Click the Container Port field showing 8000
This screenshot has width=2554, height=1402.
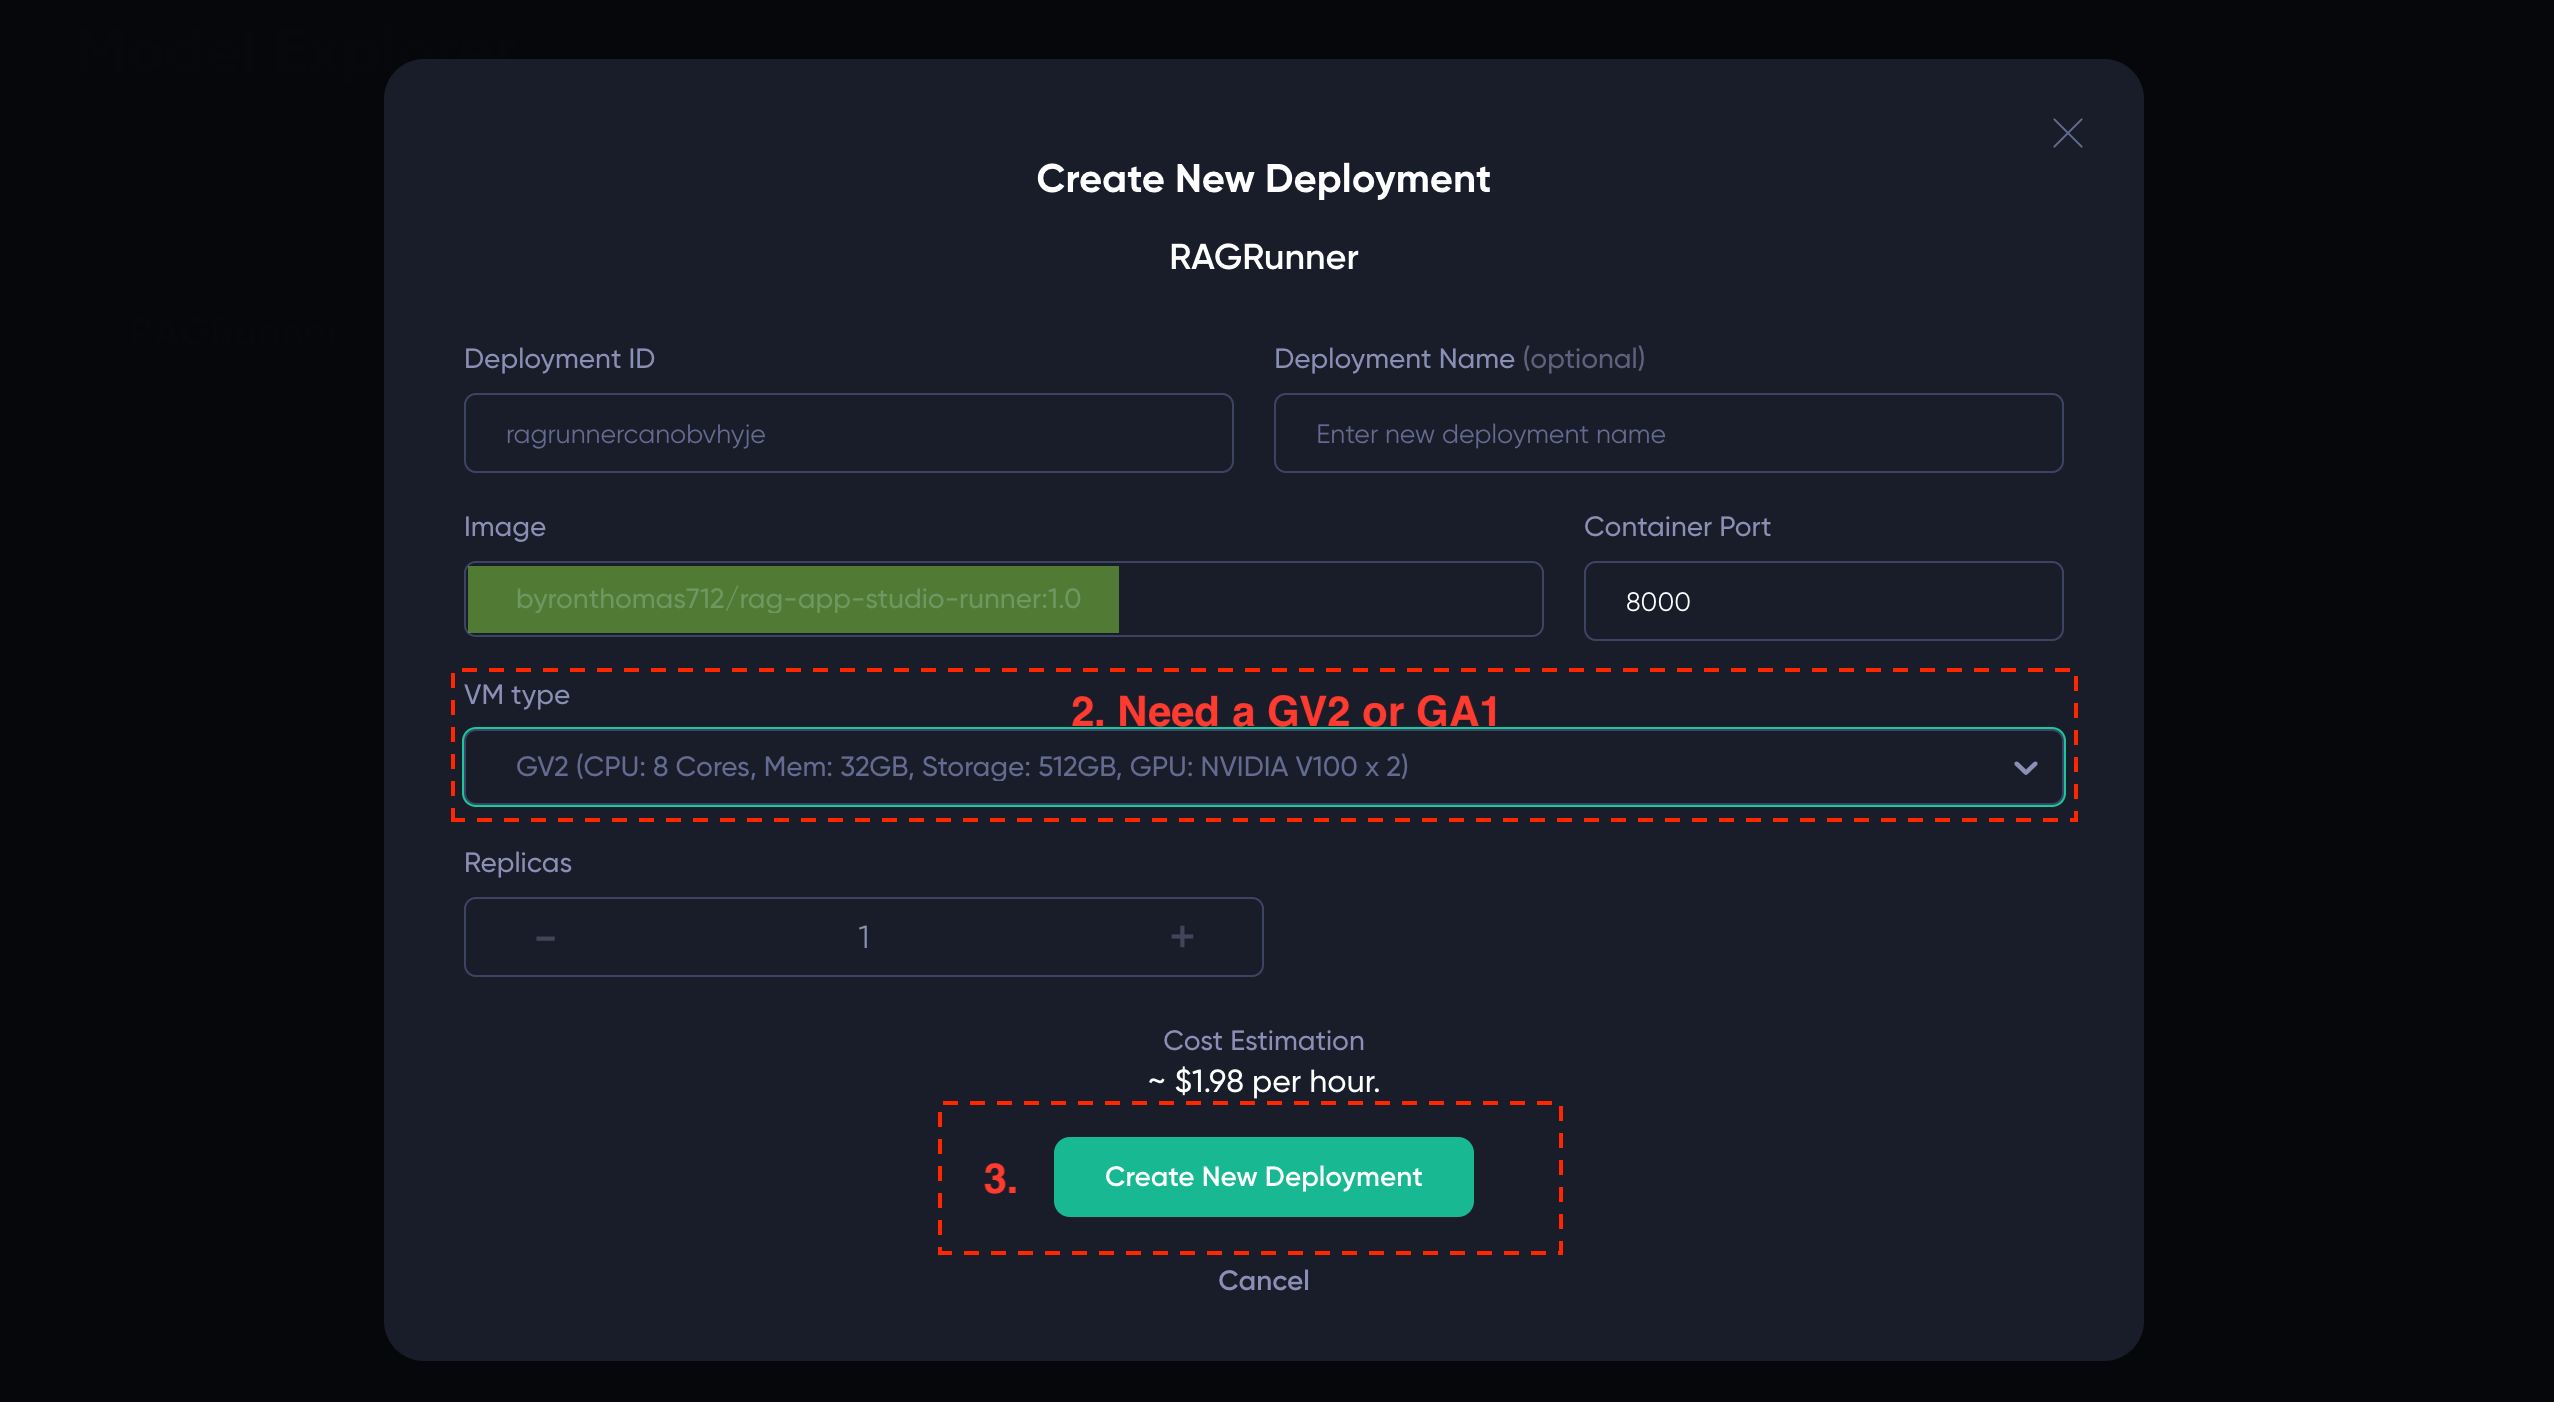[x=1822, y=601]
